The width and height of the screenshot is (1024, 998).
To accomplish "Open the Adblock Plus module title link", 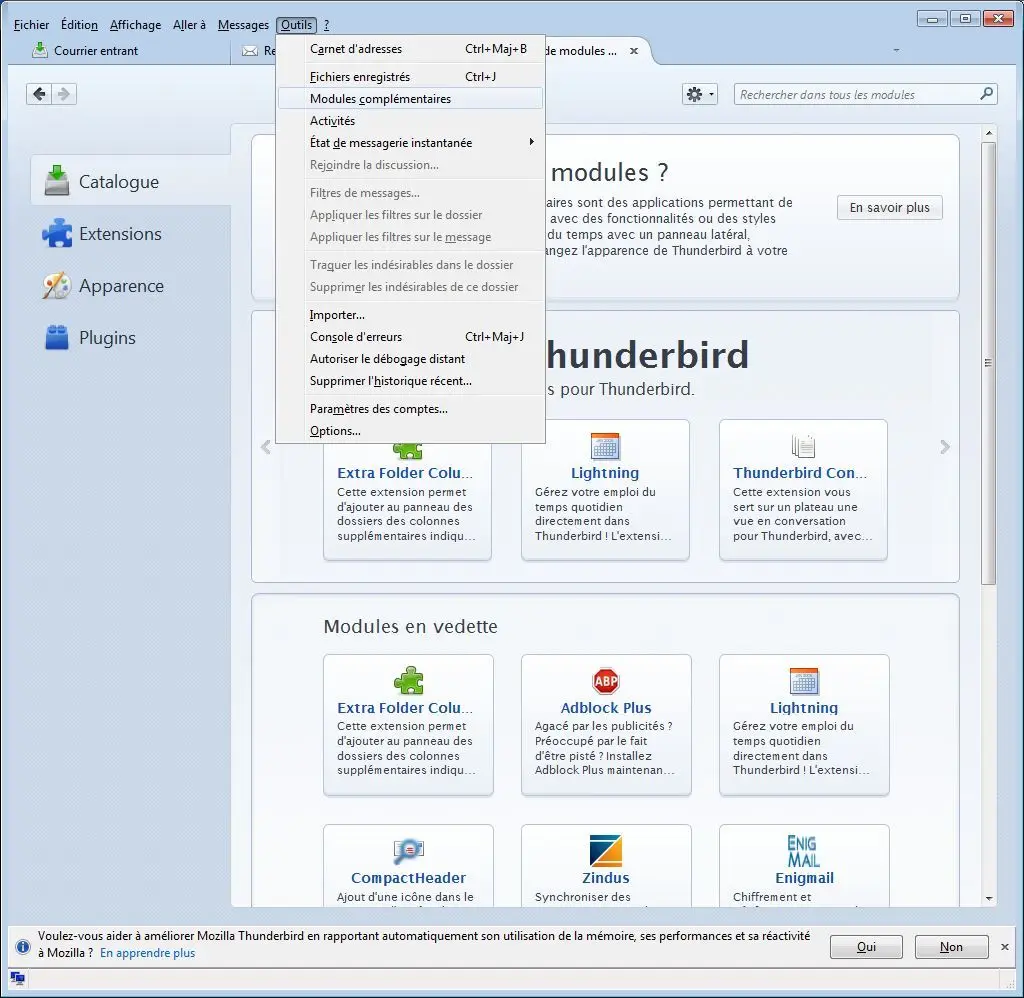I will pyautogui.click(x=606, y=707).
